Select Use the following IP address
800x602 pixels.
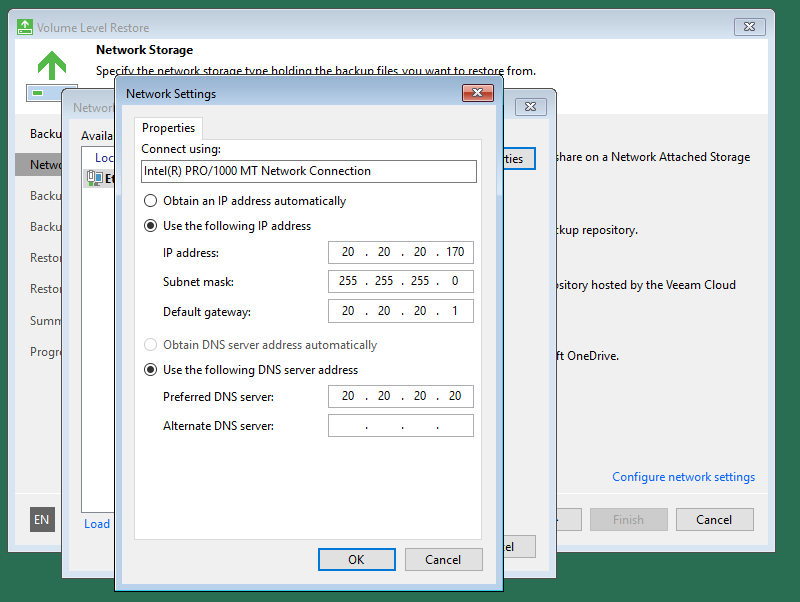(228, 226)
